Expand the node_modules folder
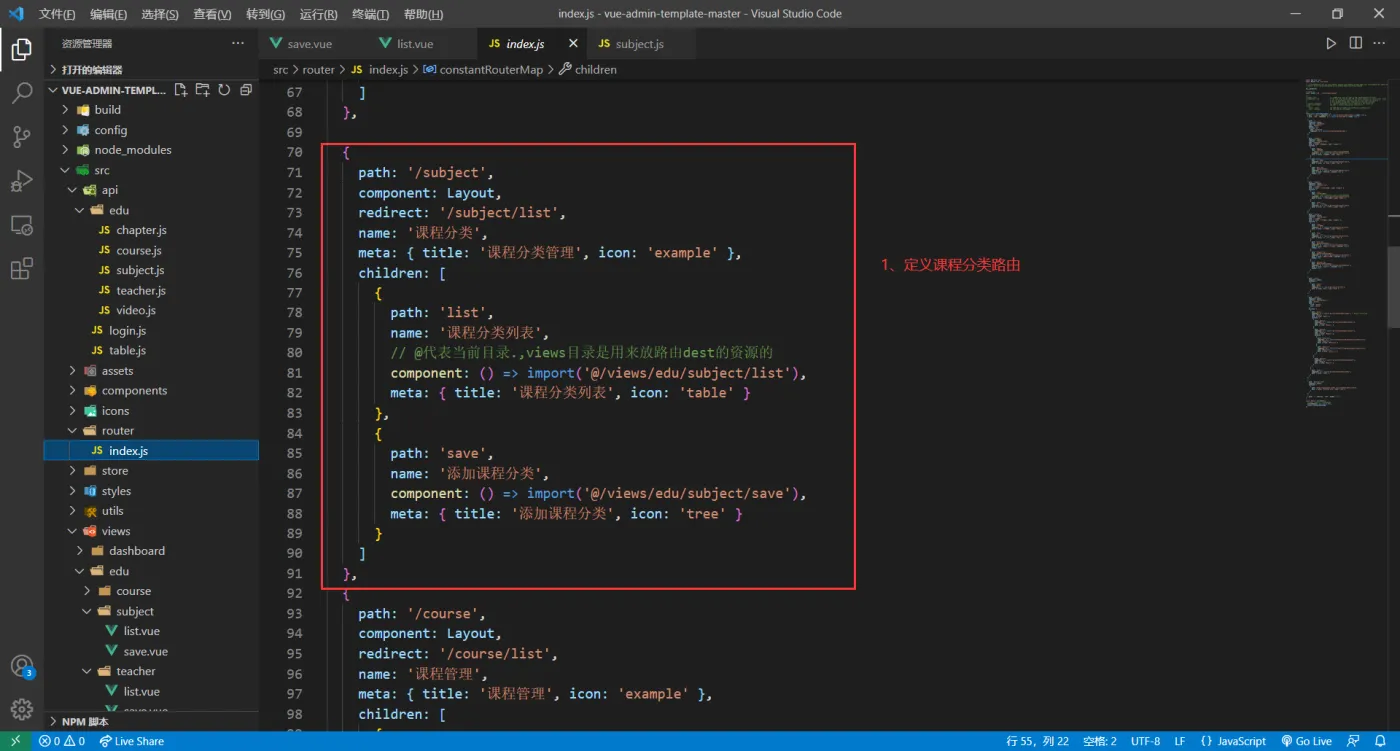Image resolution: width=1400 pixels, height=751 pixels. point(151,150)
